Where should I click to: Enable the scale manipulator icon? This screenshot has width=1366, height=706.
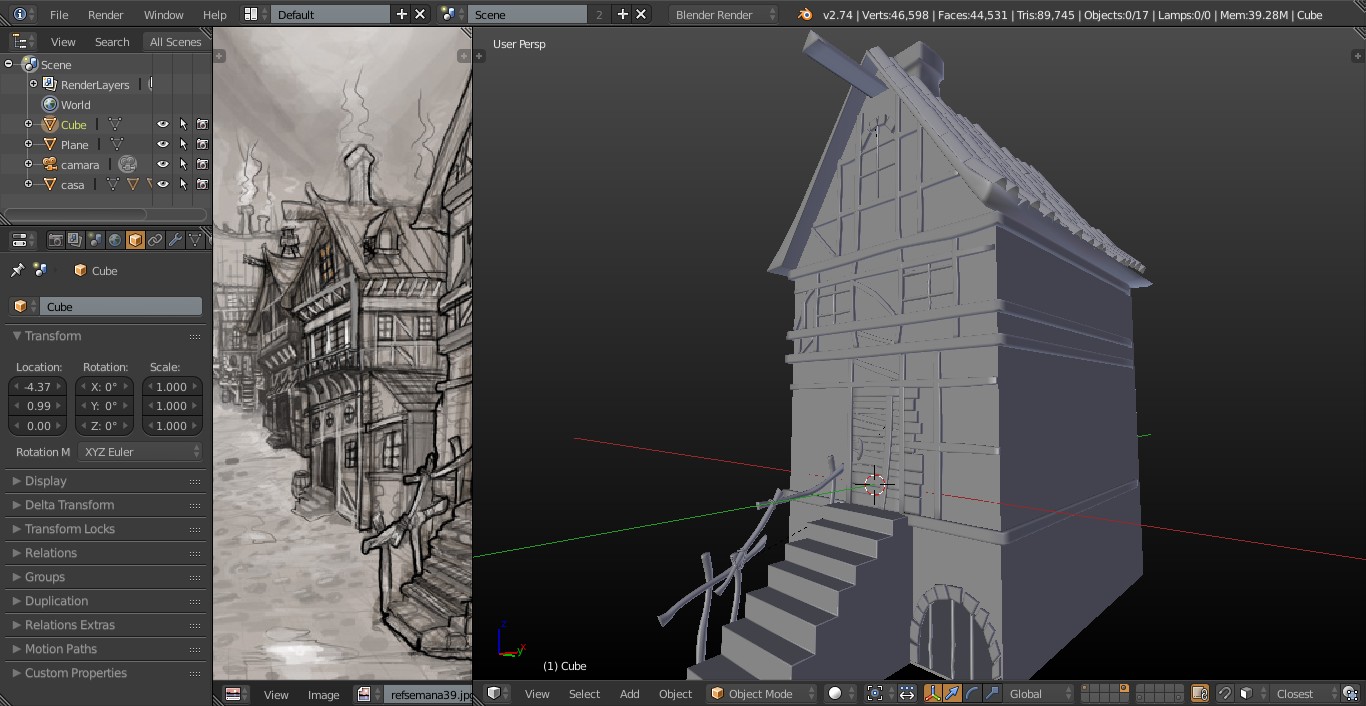992,693
